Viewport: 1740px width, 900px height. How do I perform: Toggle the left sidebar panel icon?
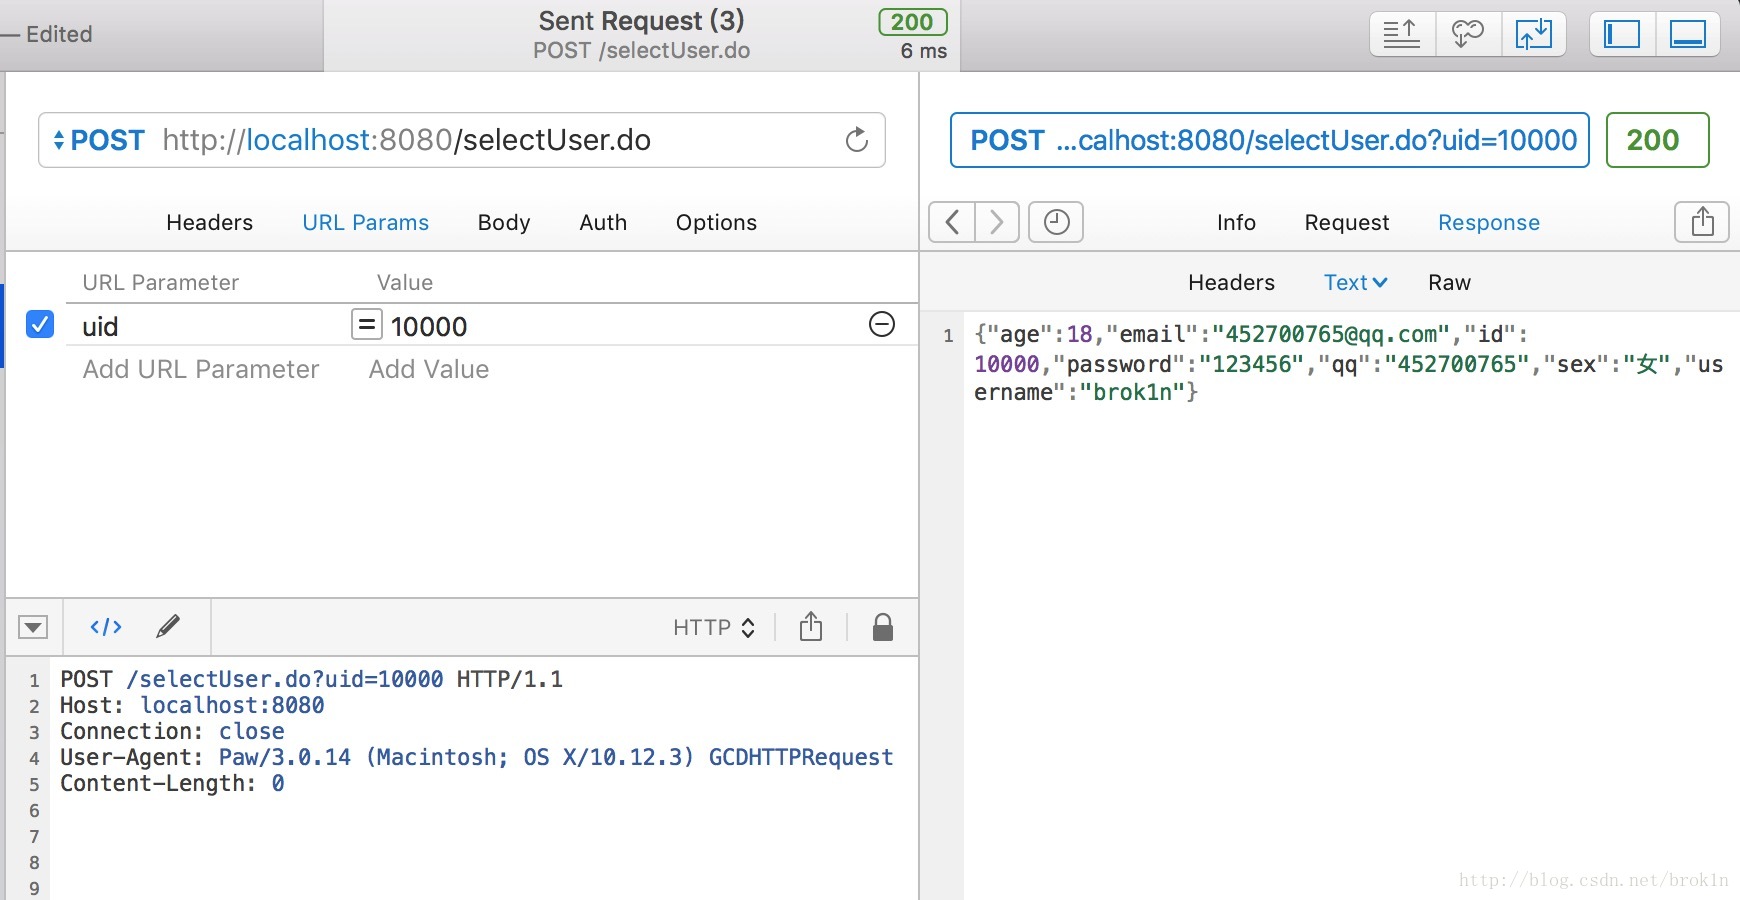coord(1622,34)
